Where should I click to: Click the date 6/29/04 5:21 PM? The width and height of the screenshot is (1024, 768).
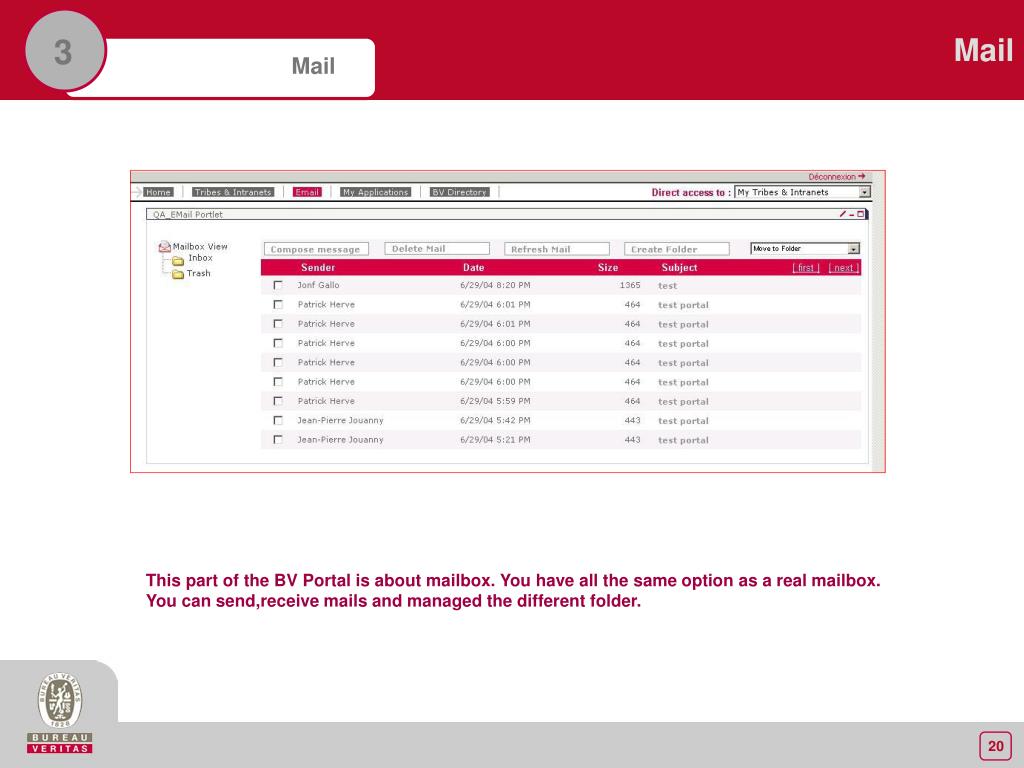[495, 440]
